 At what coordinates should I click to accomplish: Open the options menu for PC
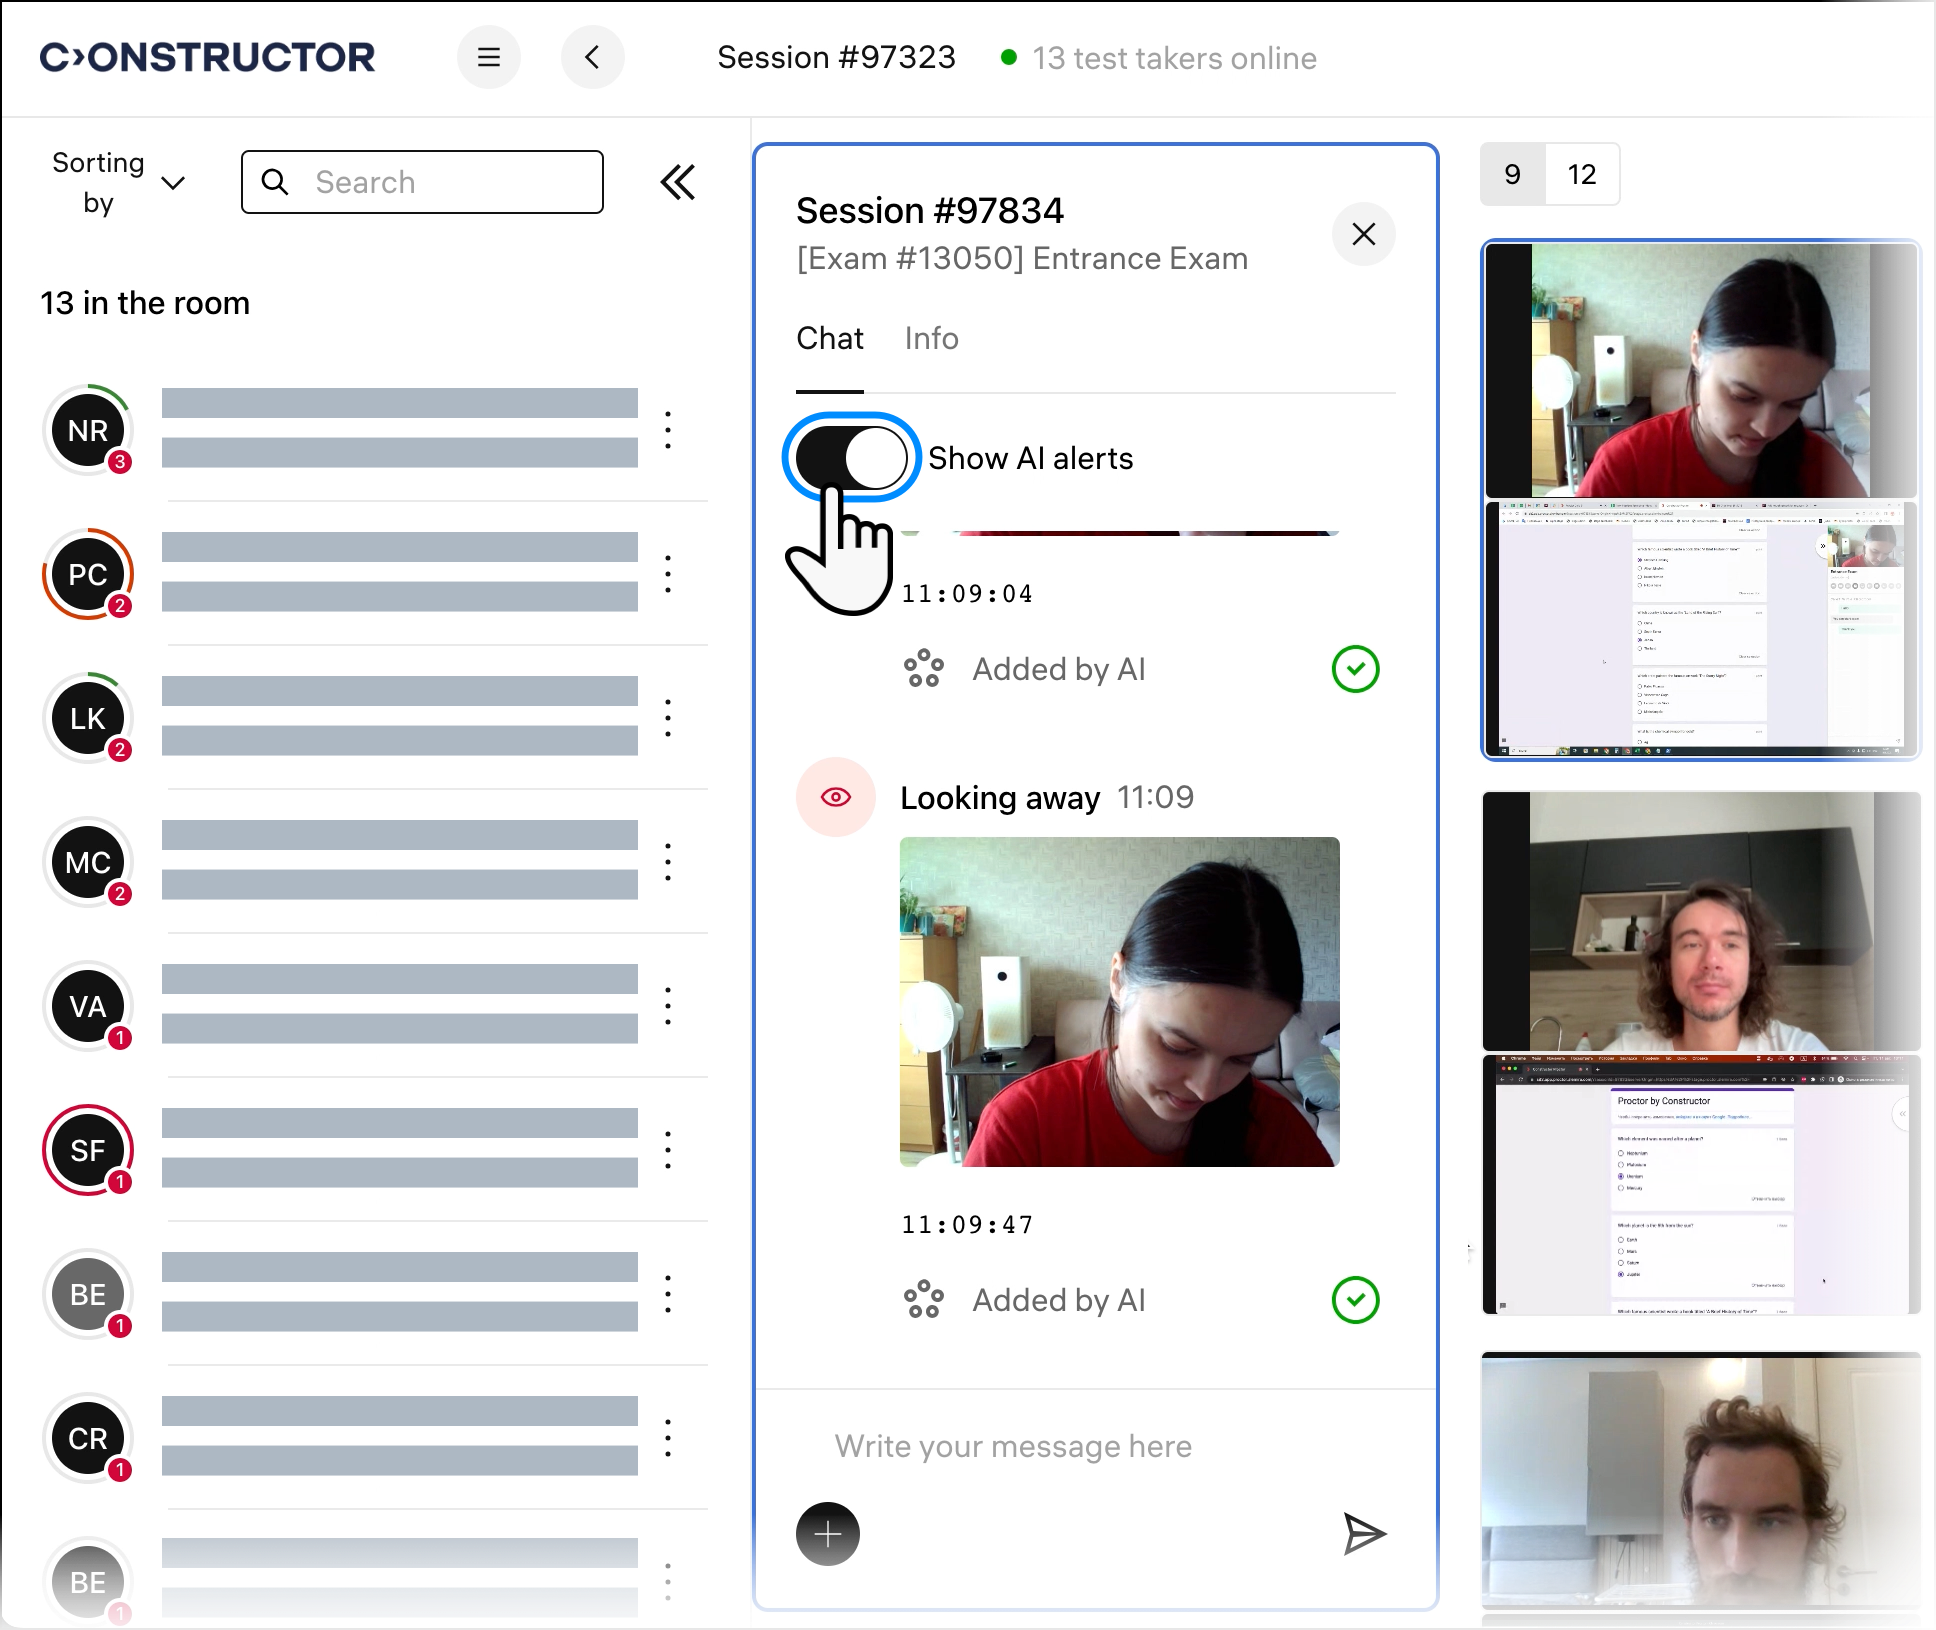pos(668,574)
